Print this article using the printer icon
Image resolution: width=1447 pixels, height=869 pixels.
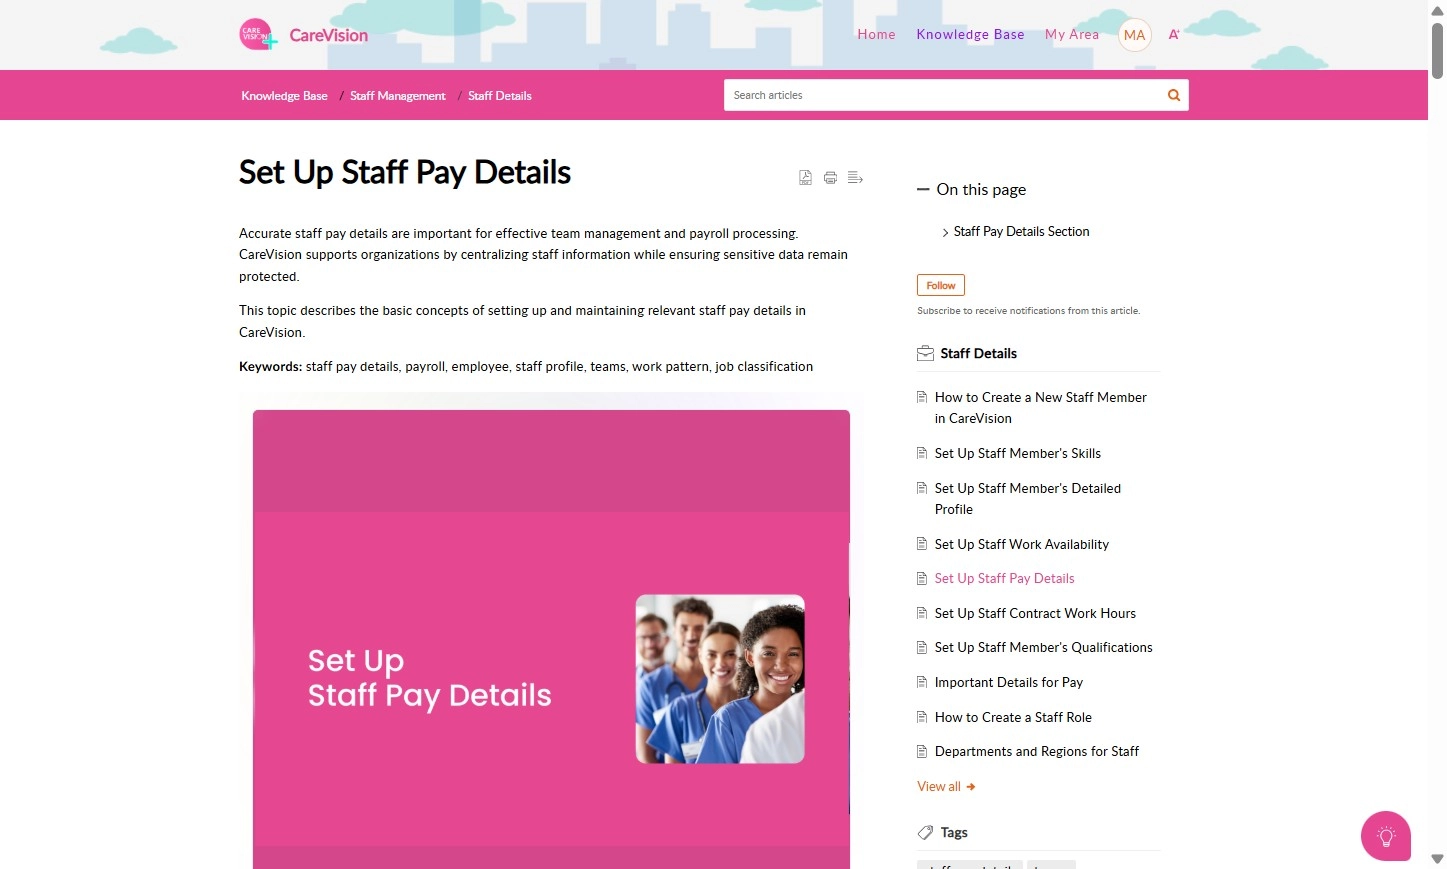pyautogui.click(x=830, y=178)
